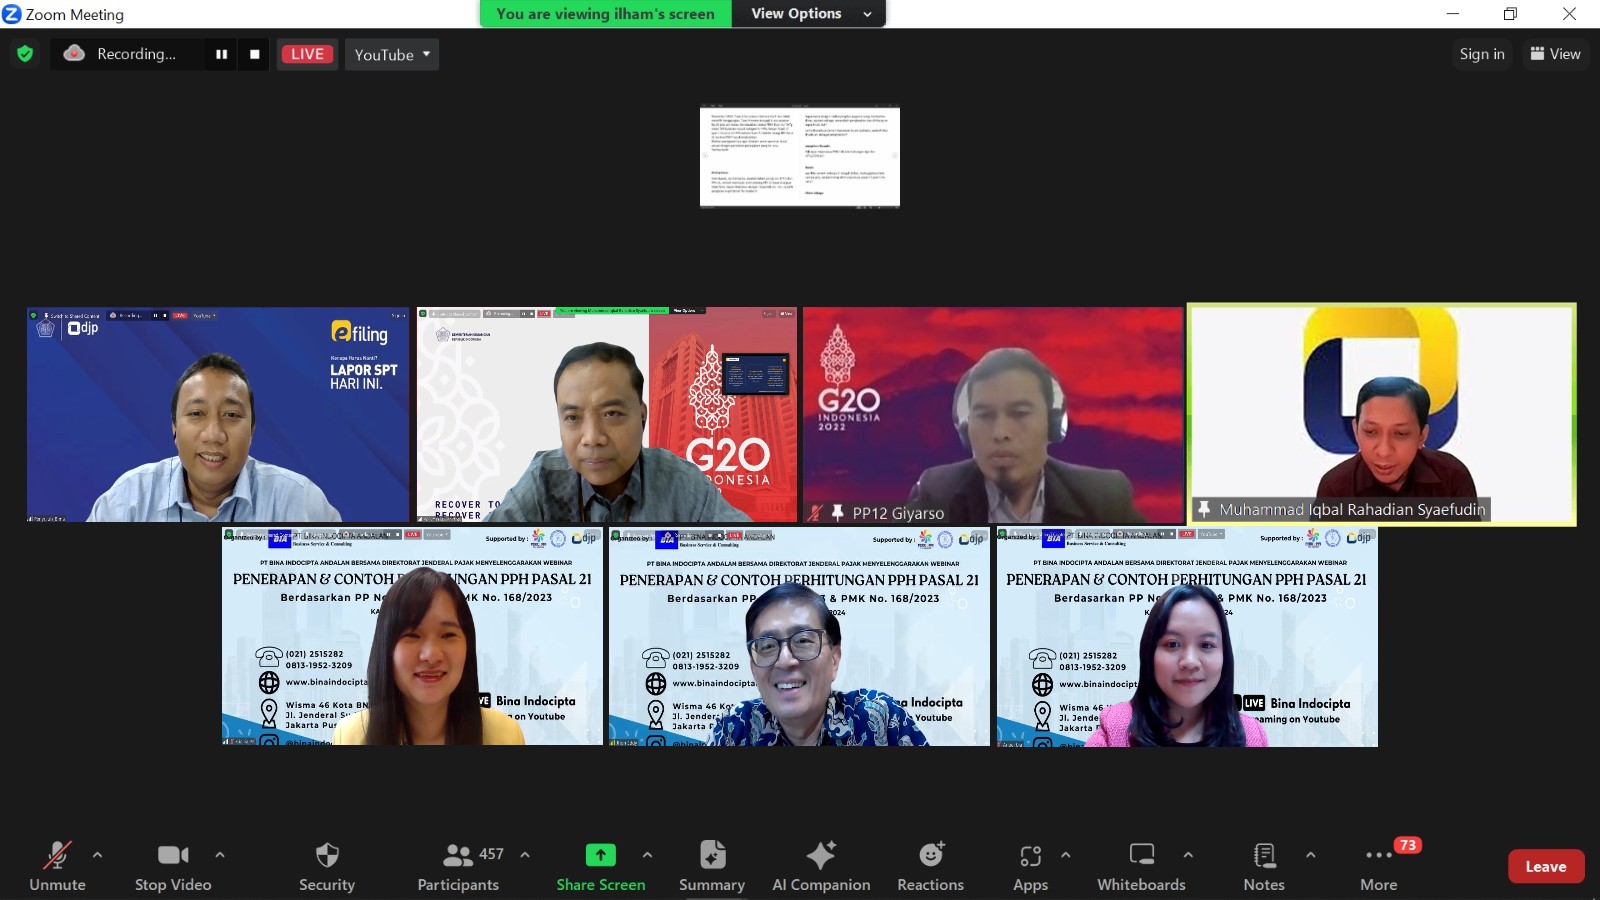Toggle Stop Video camera button
Screen dimensions: 1600x900
pos(173,866)
